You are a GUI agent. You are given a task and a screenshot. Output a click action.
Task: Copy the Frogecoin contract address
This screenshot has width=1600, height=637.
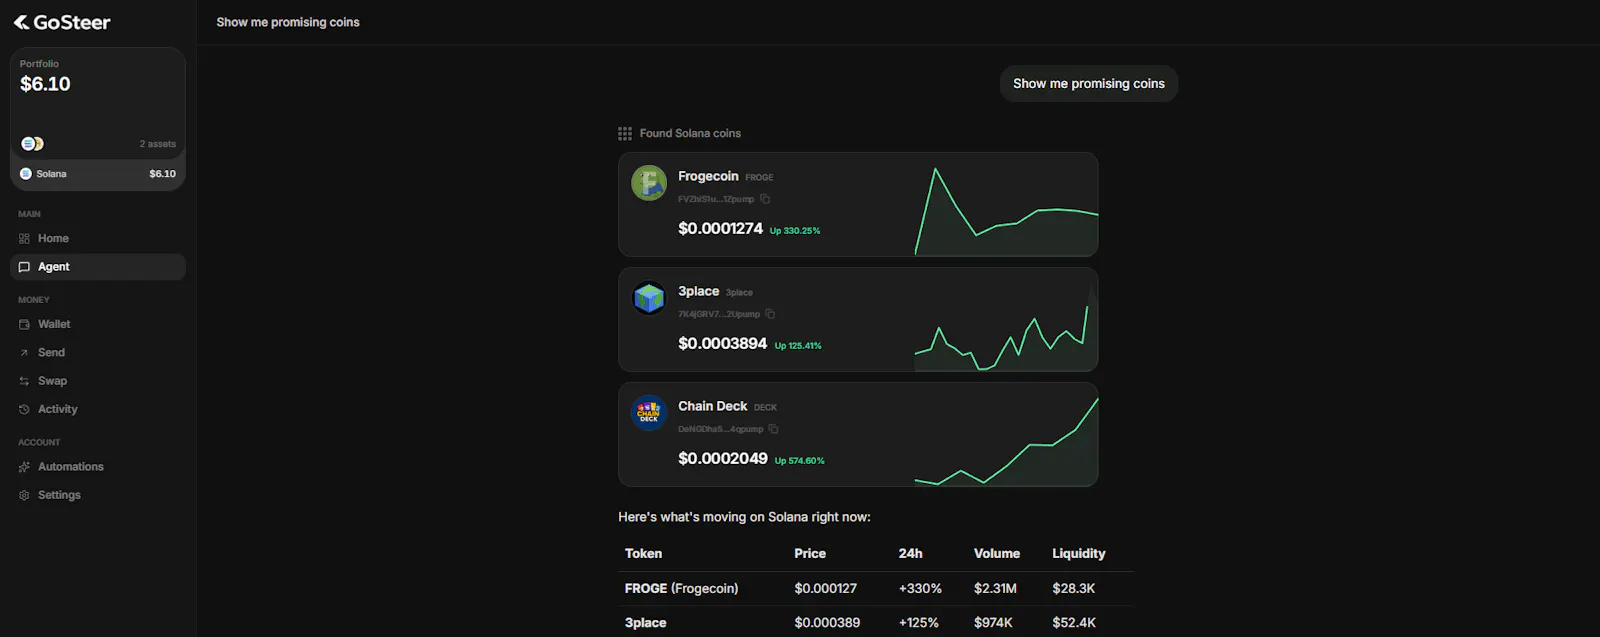(x=765, y=199)
